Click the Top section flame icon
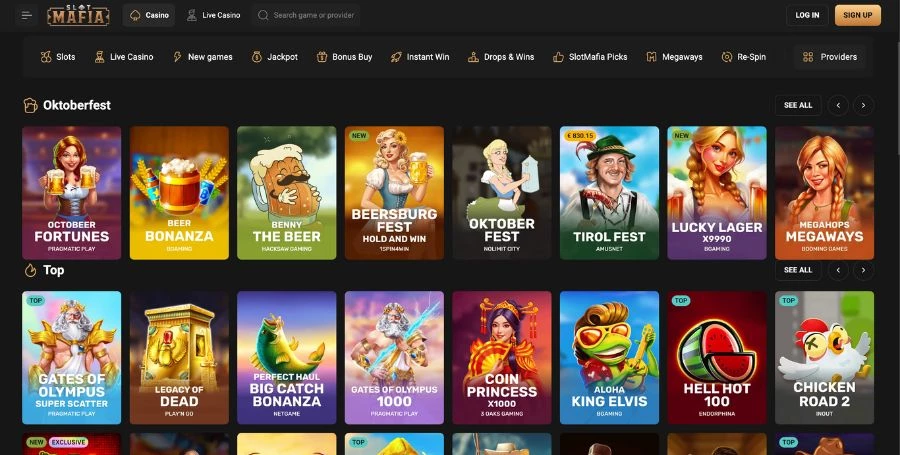 [30, 270]
